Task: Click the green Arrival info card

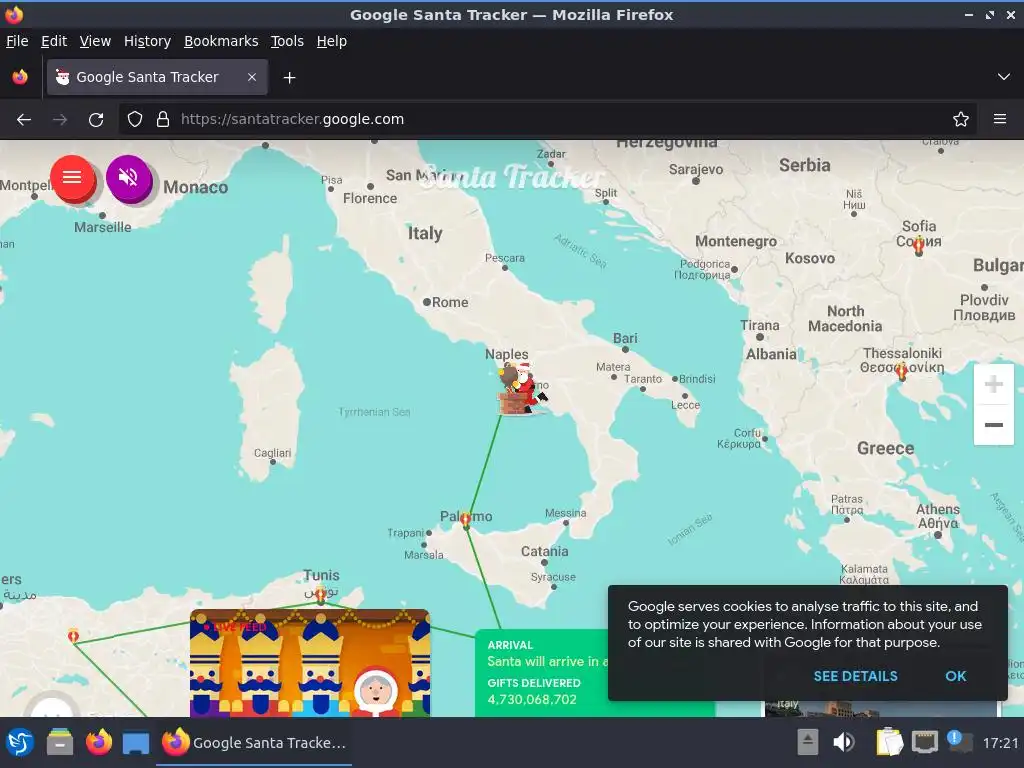Action: pyautogui.click(x=542, y=673)
